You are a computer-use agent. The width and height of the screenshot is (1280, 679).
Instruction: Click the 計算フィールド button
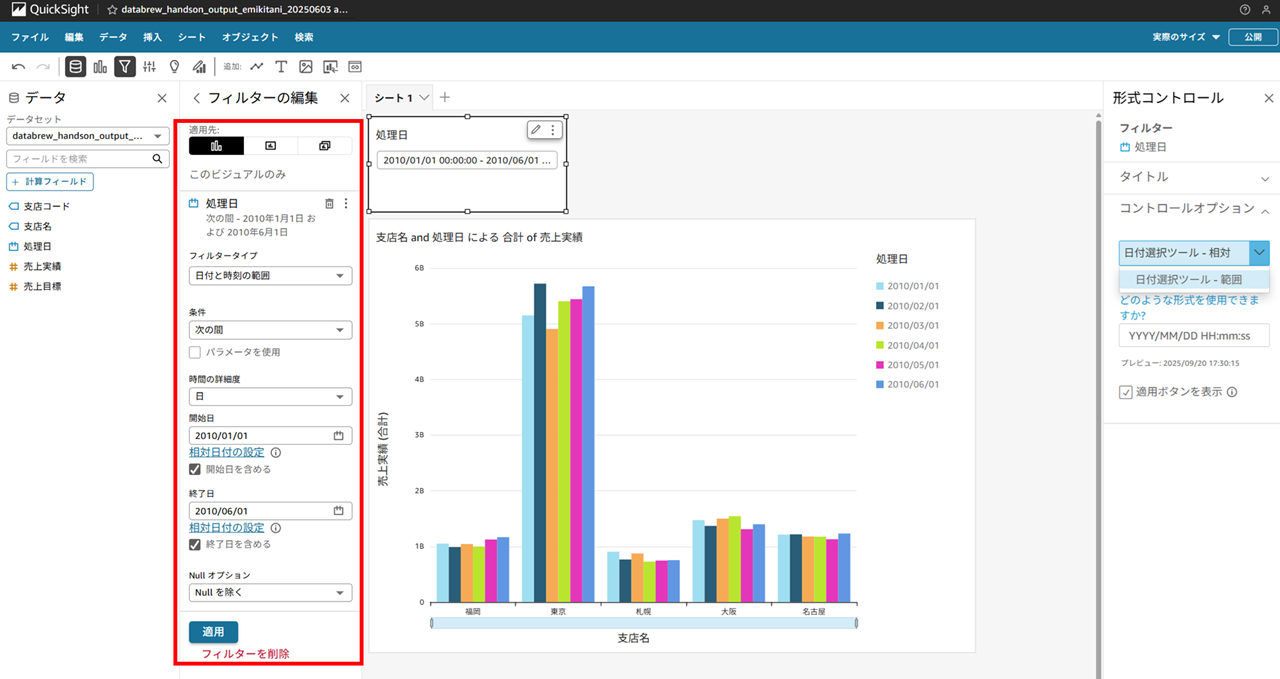tap(50, 182)
